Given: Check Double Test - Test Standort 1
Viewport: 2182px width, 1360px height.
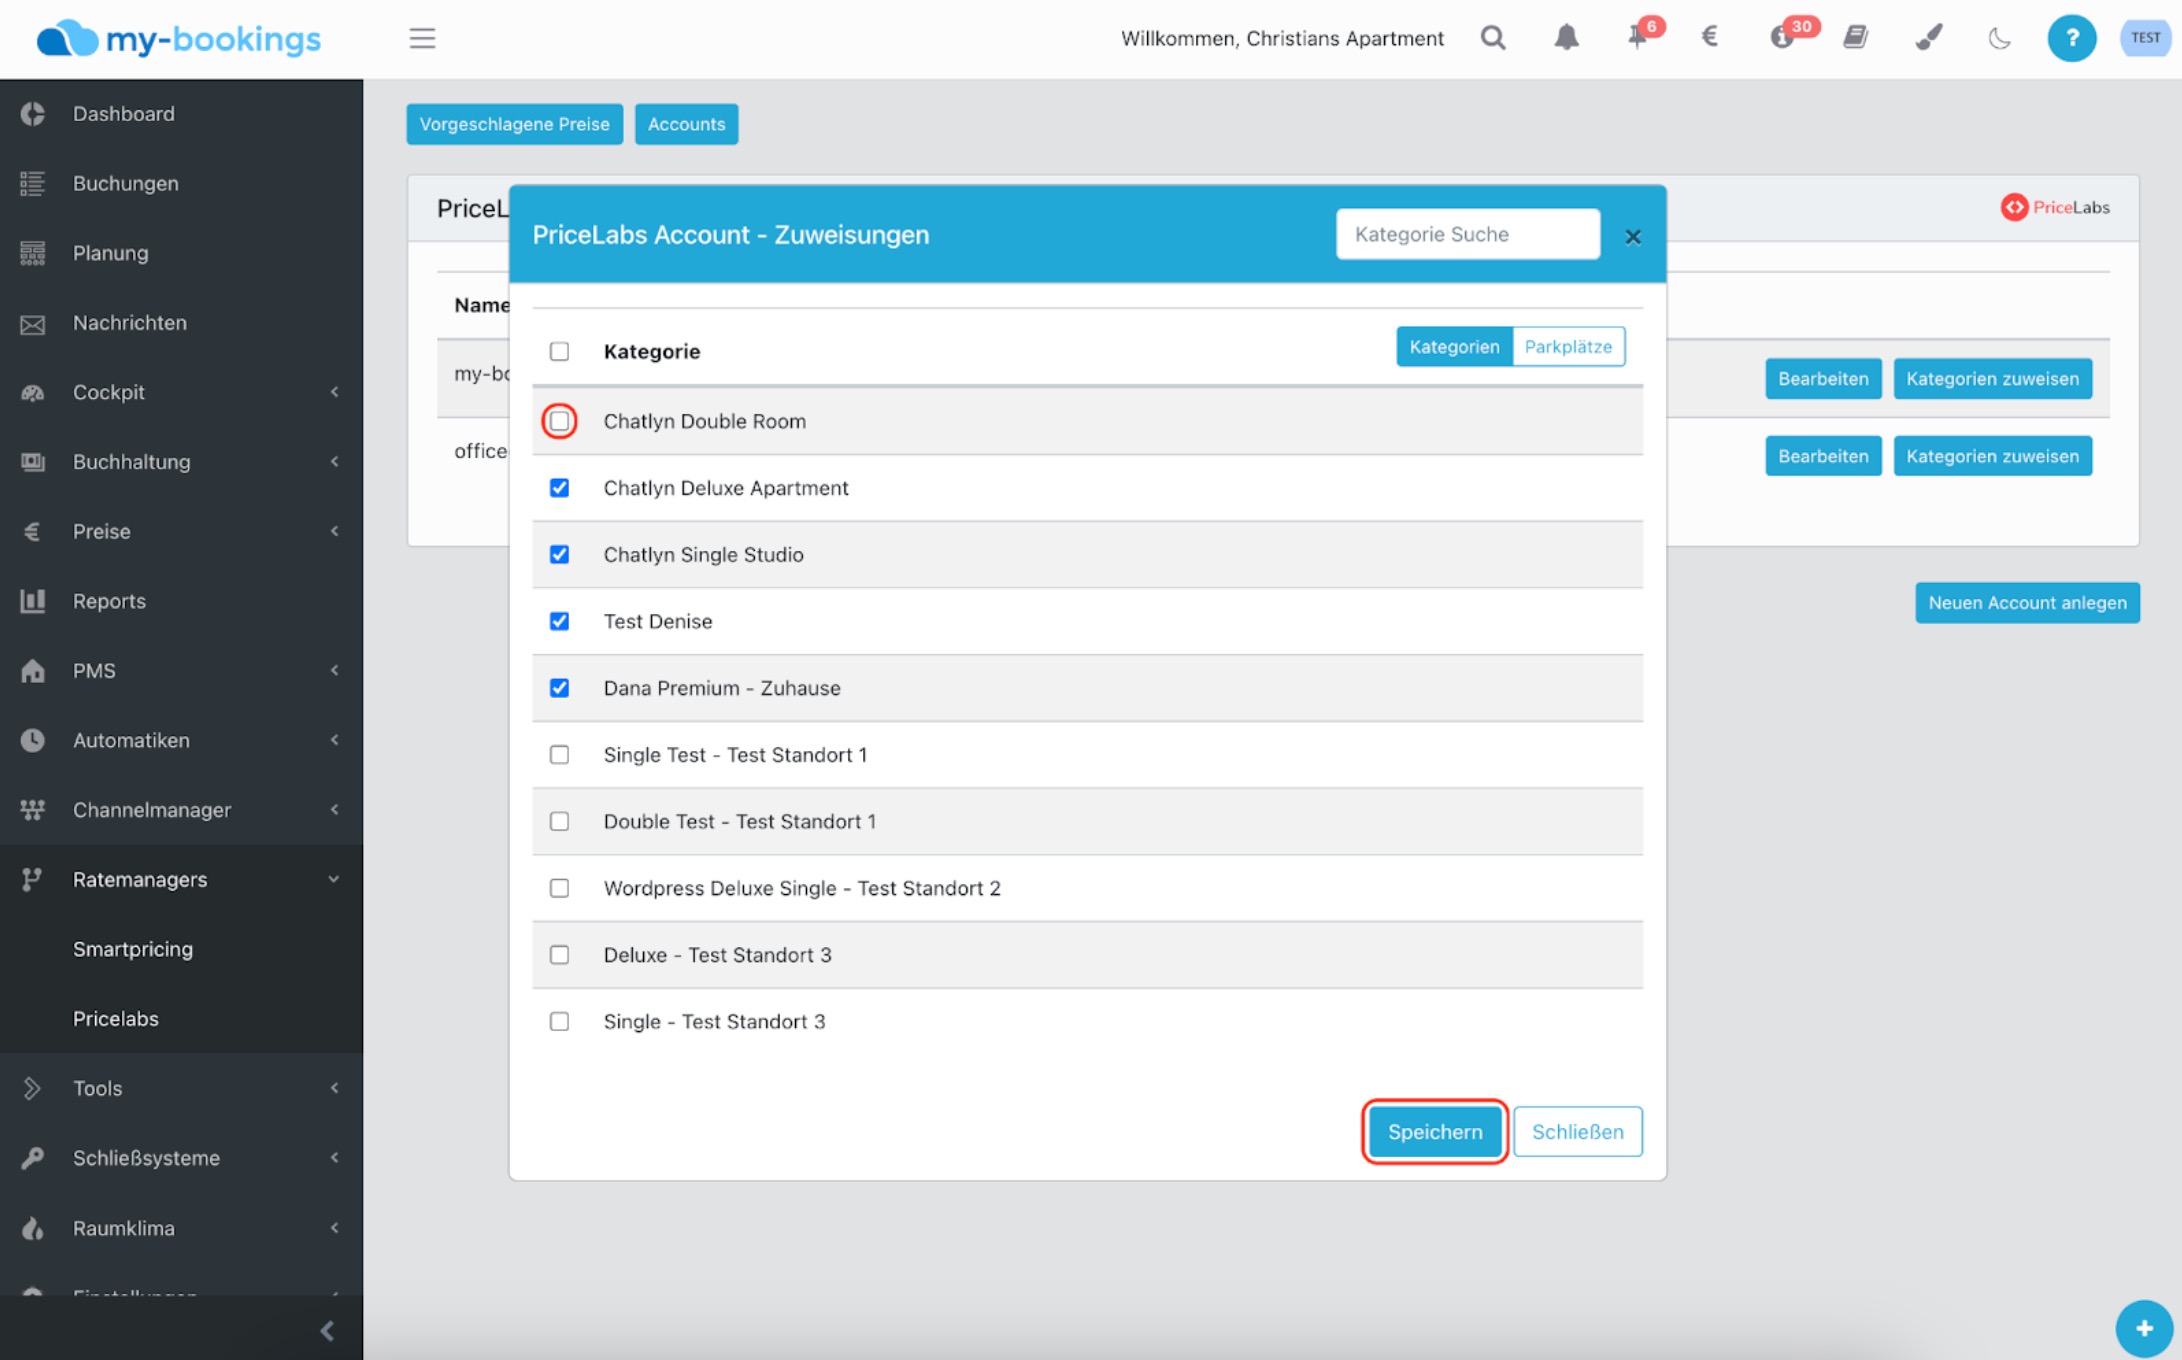Looking at the screenshot, I should point(559,821).
